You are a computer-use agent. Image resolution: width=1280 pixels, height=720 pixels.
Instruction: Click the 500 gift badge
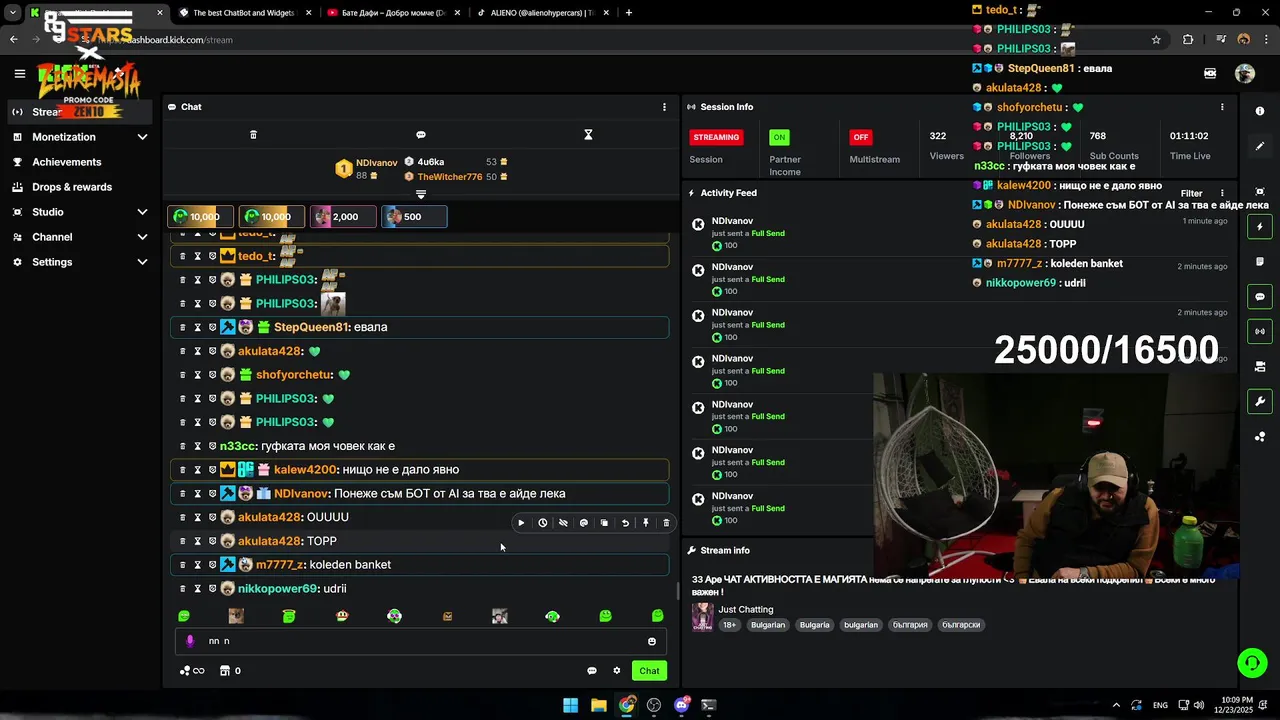(414, 217)
